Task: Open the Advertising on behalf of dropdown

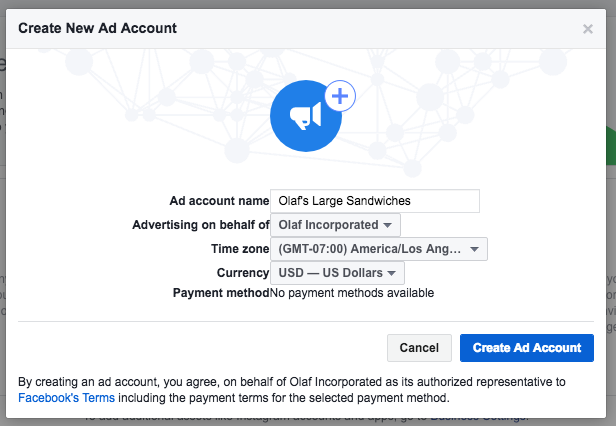Action: coord(335,225)
